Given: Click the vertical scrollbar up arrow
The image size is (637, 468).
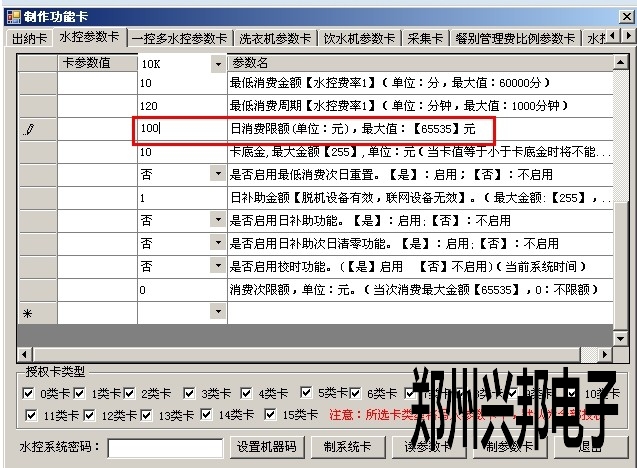Looking at the screenshot, I should (x=623, y=63).
